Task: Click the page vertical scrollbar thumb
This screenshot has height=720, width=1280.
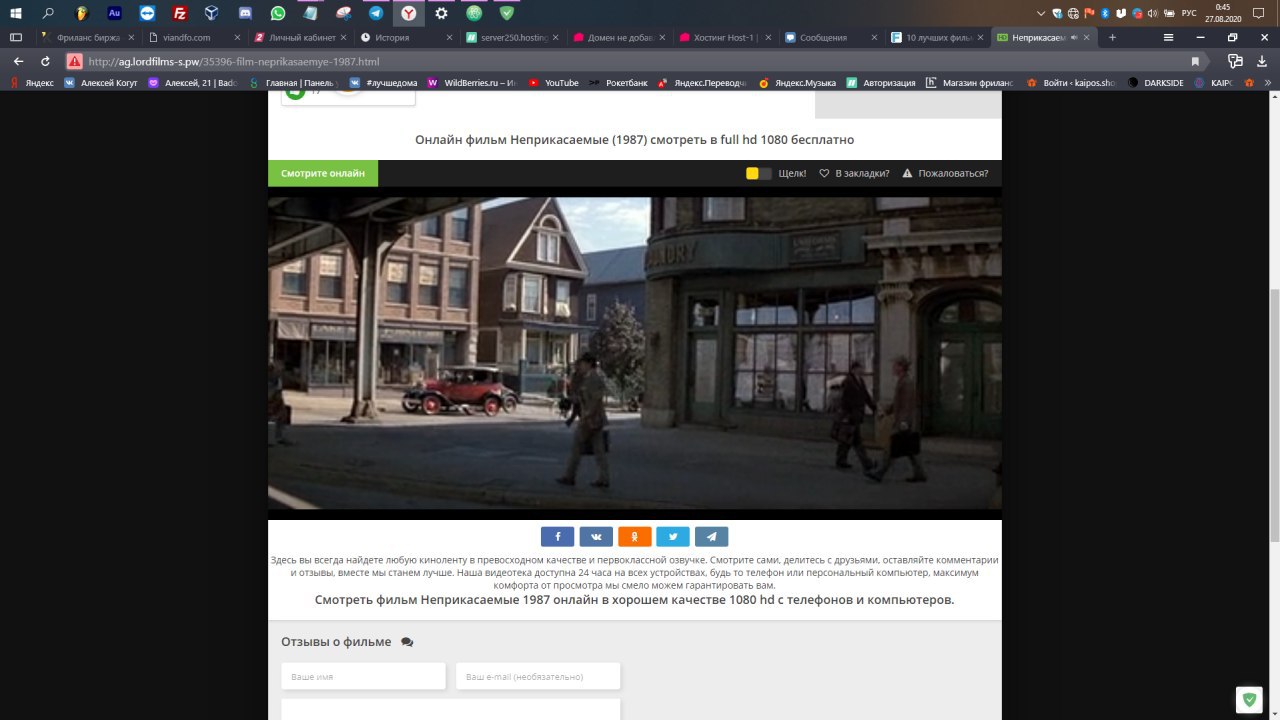Action: coord(1274,415)
